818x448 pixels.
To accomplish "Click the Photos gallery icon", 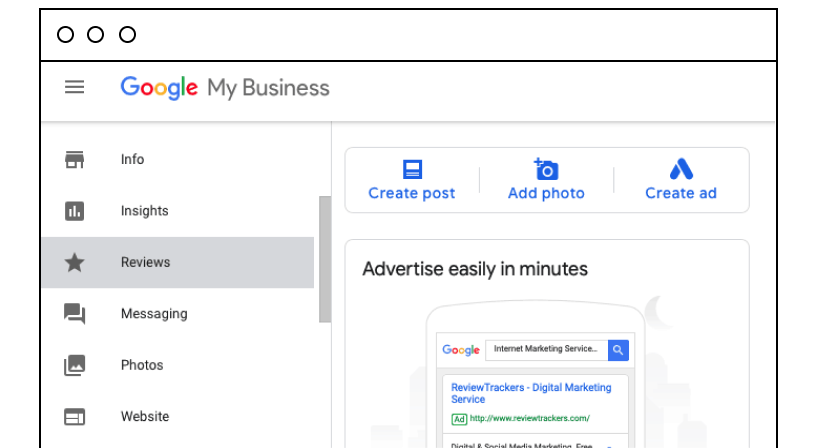I will tap(75, 365).
